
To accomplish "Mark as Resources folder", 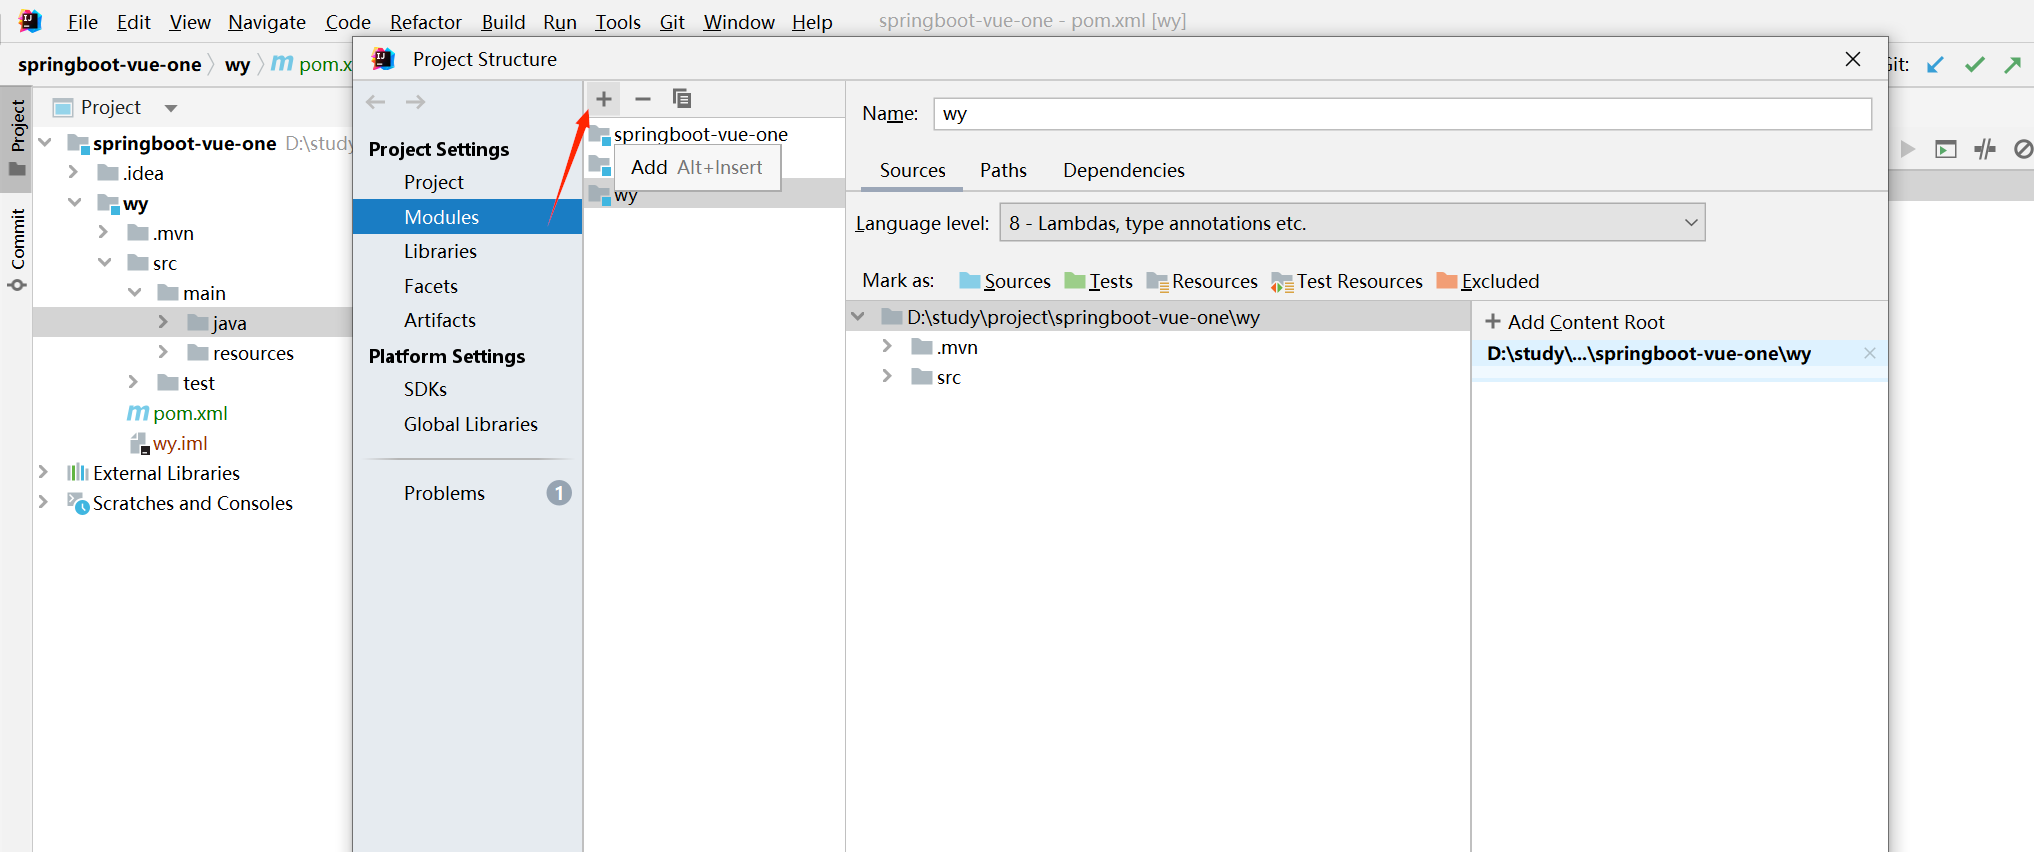I will coord(1202,281).
